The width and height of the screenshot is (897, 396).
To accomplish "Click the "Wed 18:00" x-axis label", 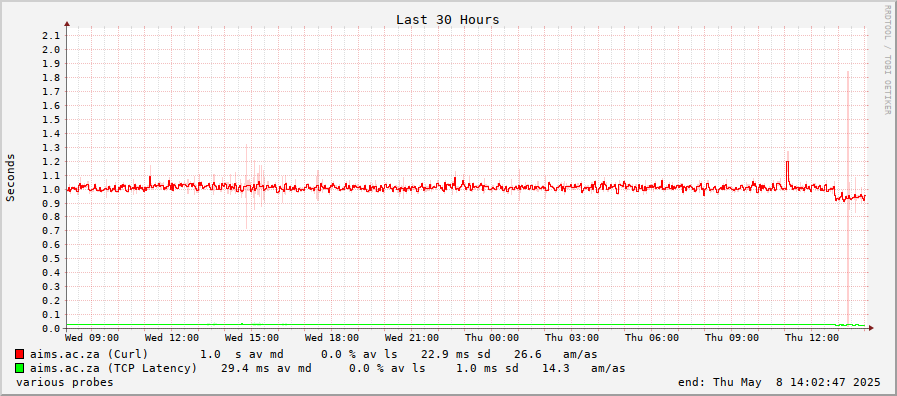I will click(x=332, y=338).
